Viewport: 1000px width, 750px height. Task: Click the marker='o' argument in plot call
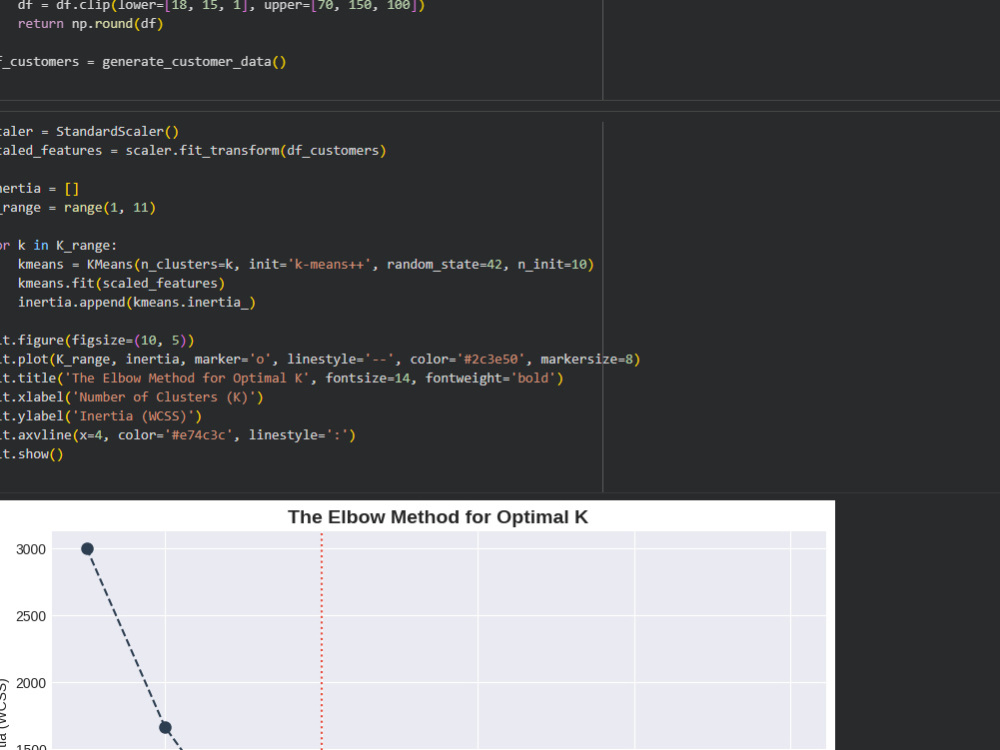[232, 359]
